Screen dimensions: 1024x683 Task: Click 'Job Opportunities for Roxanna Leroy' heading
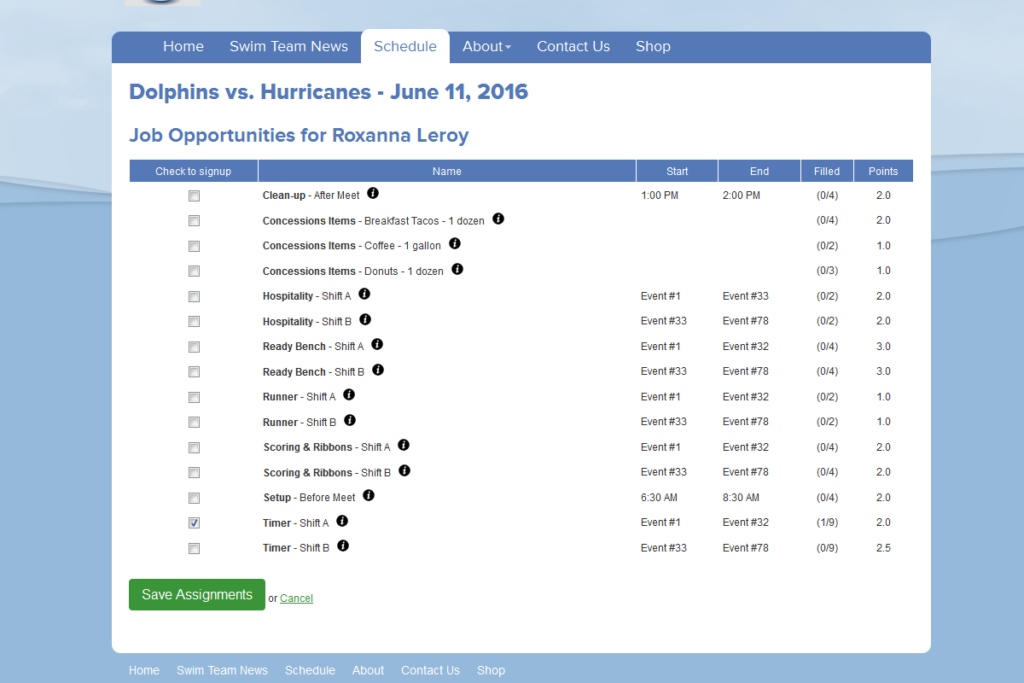[x=299, y=135]
